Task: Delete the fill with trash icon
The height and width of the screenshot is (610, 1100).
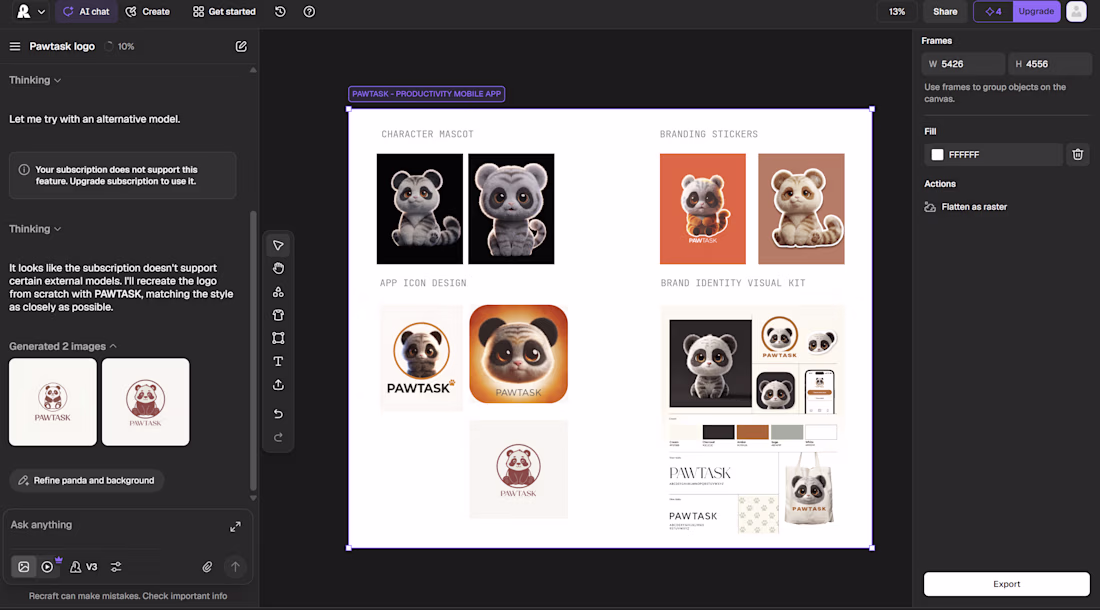Action: (1078, 154)
